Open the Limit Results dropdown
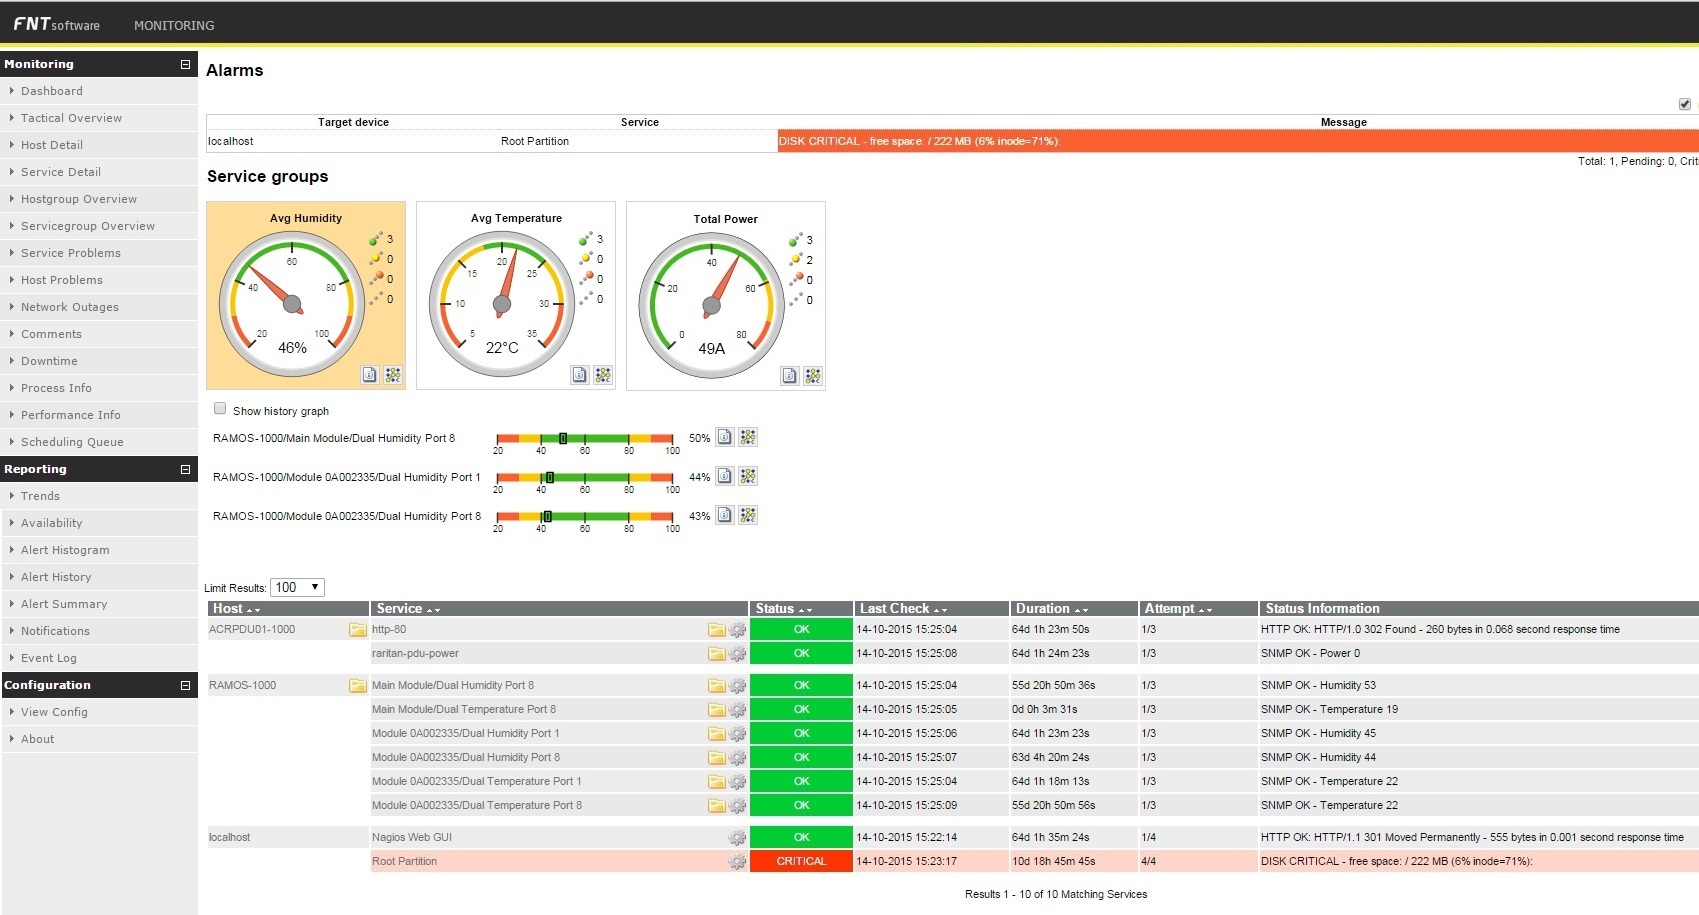1699x915 pixels. [x=297, y=588]
